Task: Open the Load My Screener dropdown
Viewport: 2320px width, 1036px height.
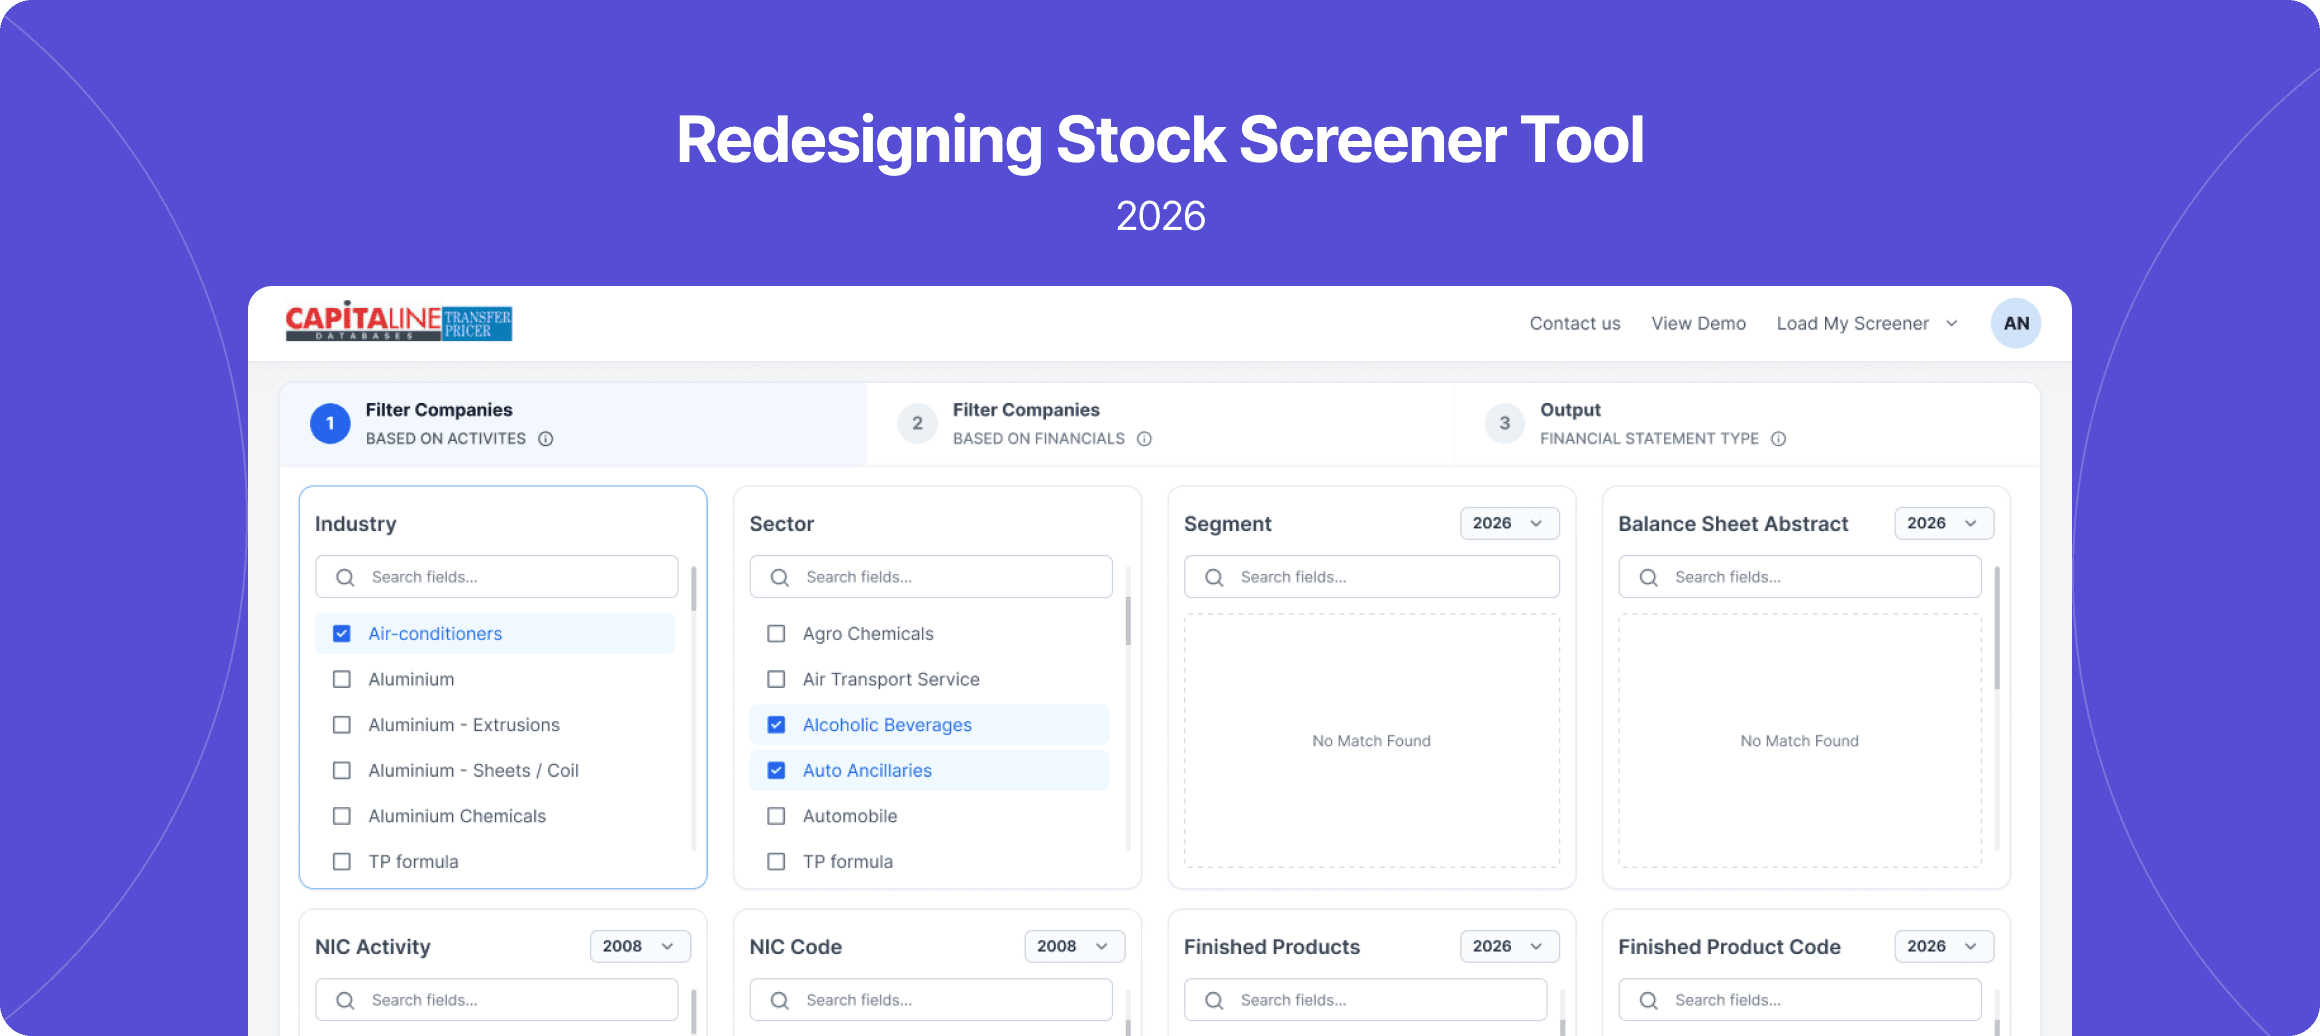Action: [1867, 323]
